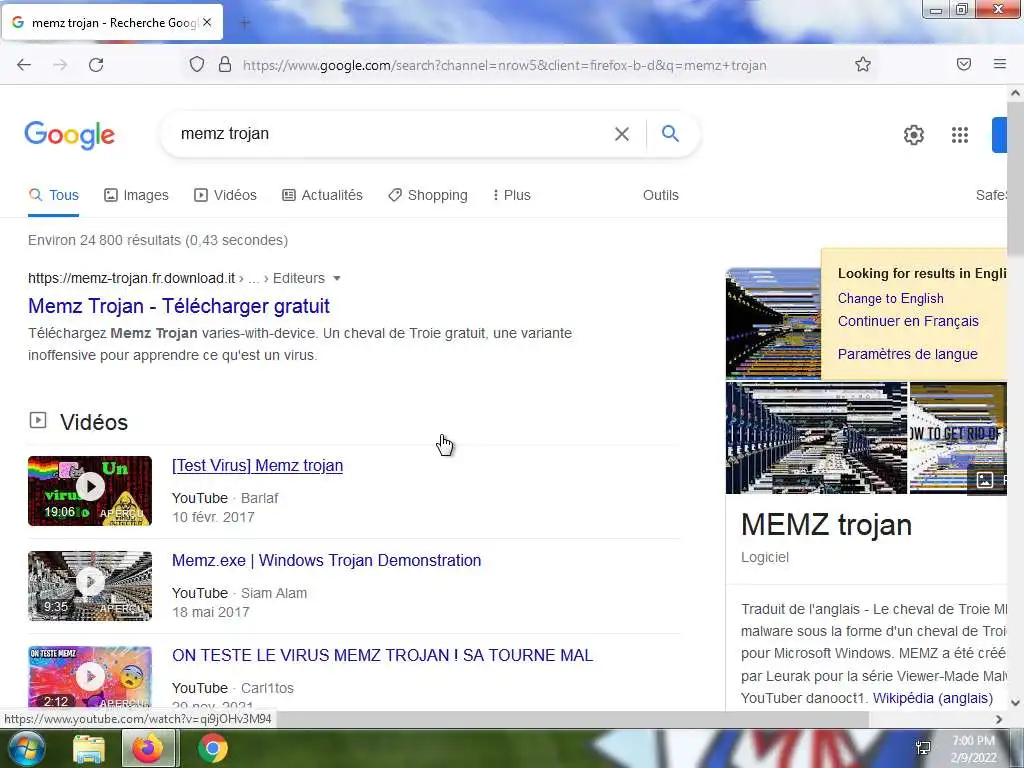Go back with the browser back arrow
Image resolution: width=1024 pixels, height=768 pixels.
(24, 65)
